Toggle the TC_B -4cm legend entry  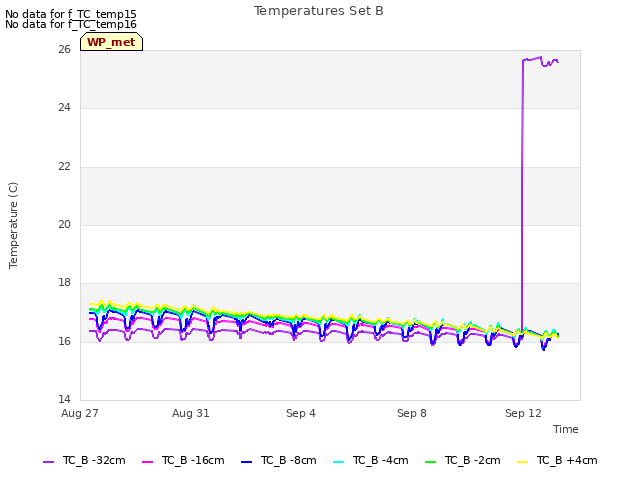[x=371, y=461]
